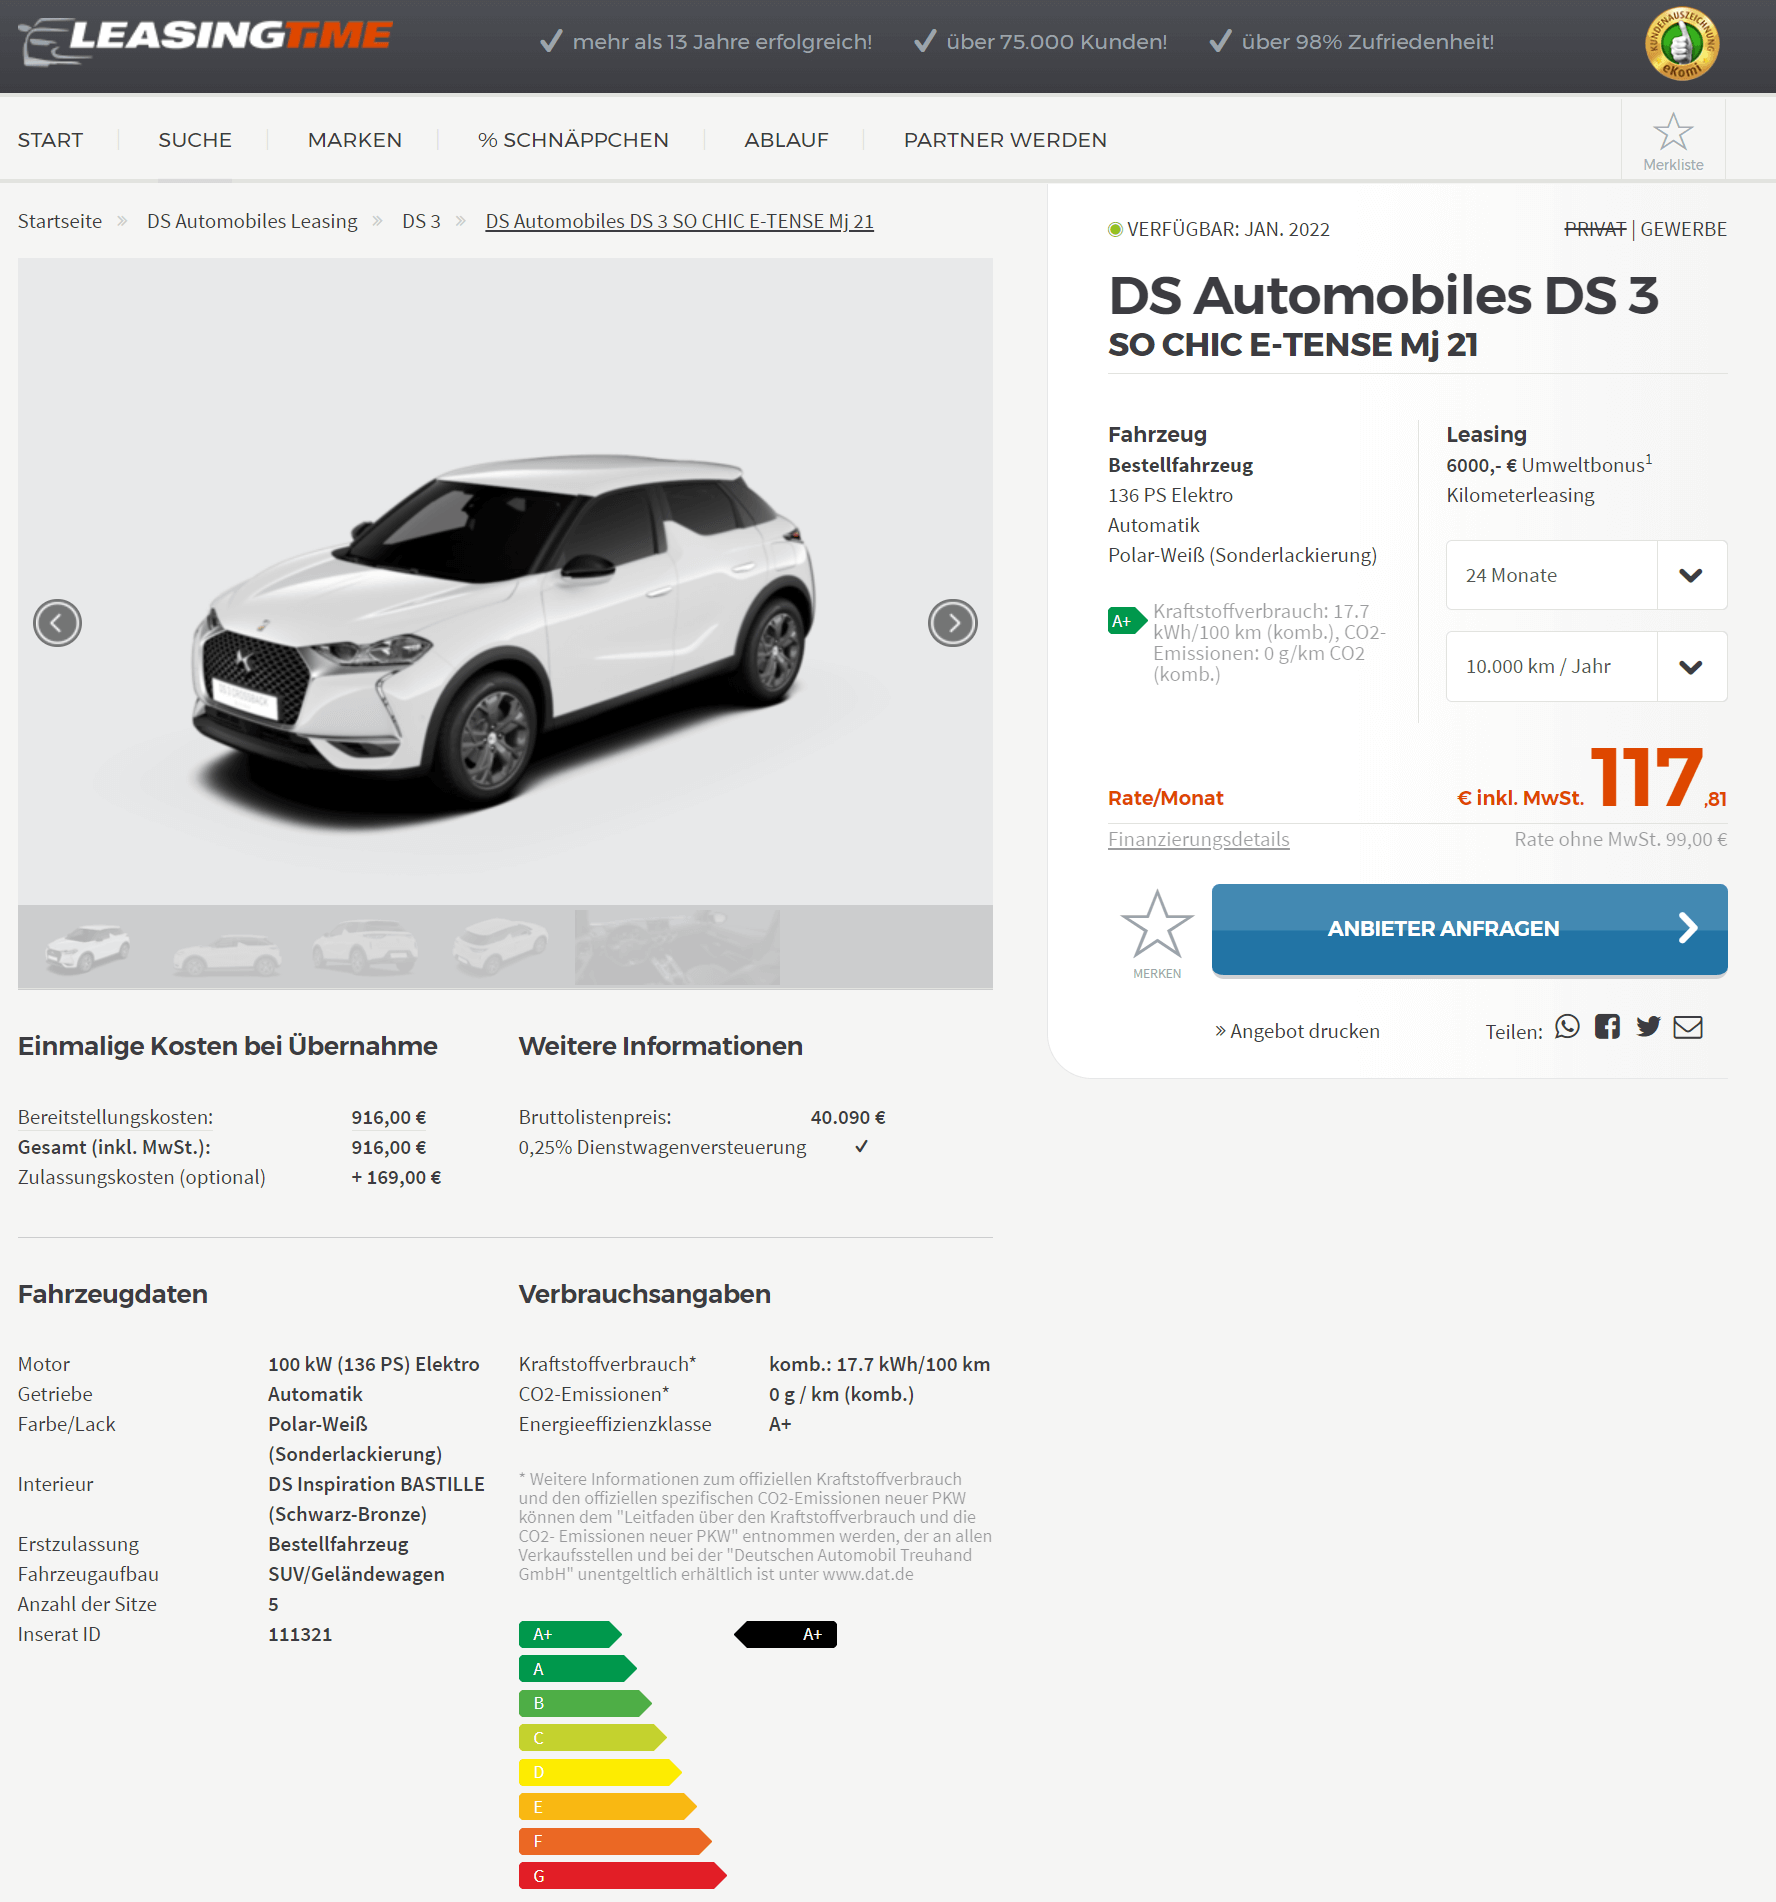
Task: Share offer via WhatsApp icon
Action: coord(1567,1027)
